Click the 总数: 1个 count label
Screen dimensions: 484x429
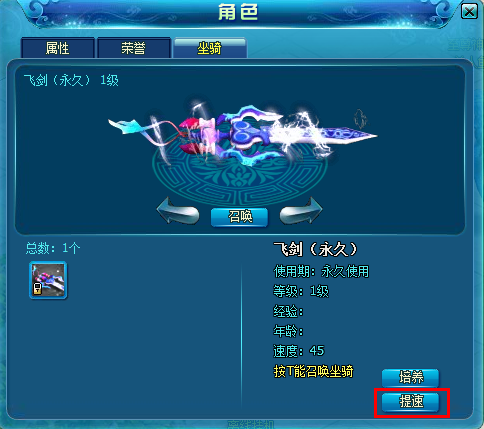tap(53, 248)
